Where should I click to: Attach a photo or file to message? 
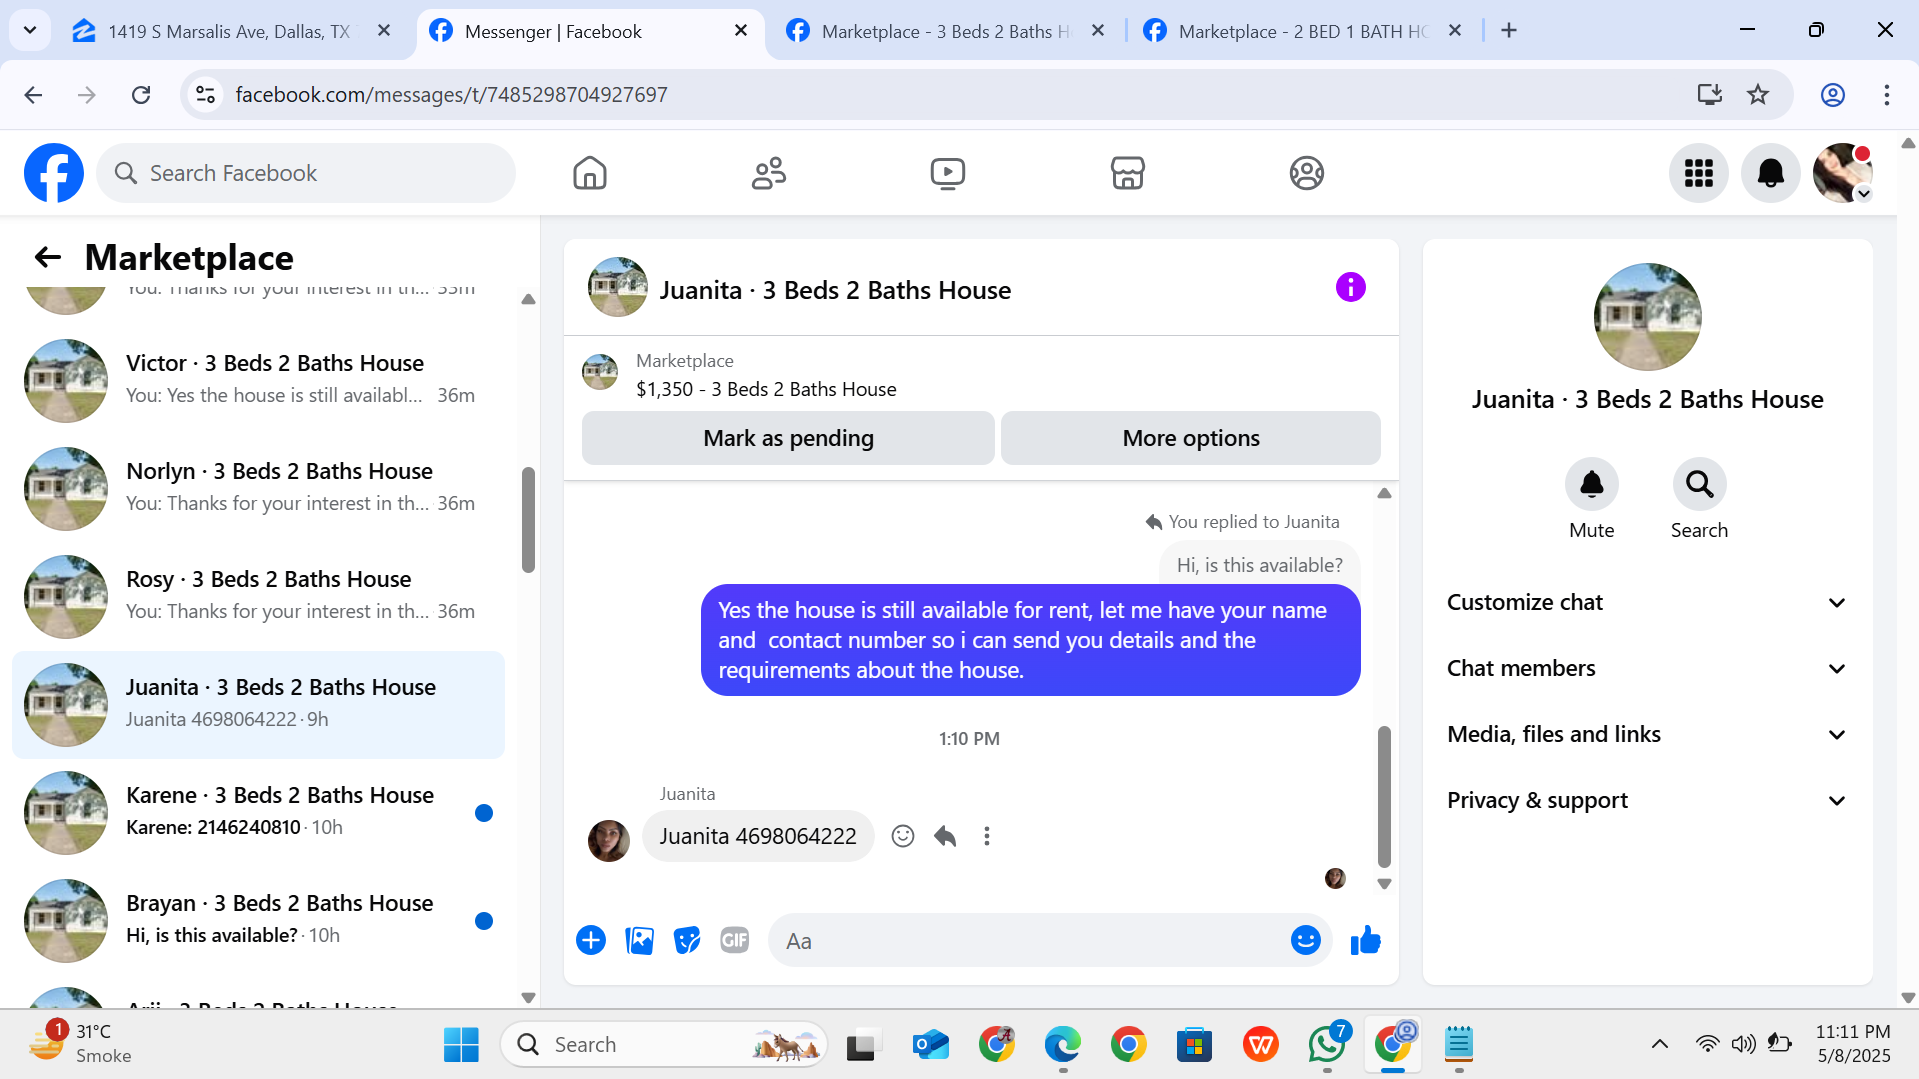coord(639,940)
